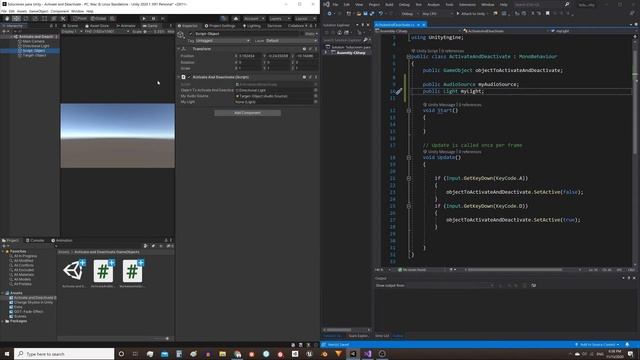Click the taskbar search box
The height and width of the screenshot is (360, 640).
(64, 354)
